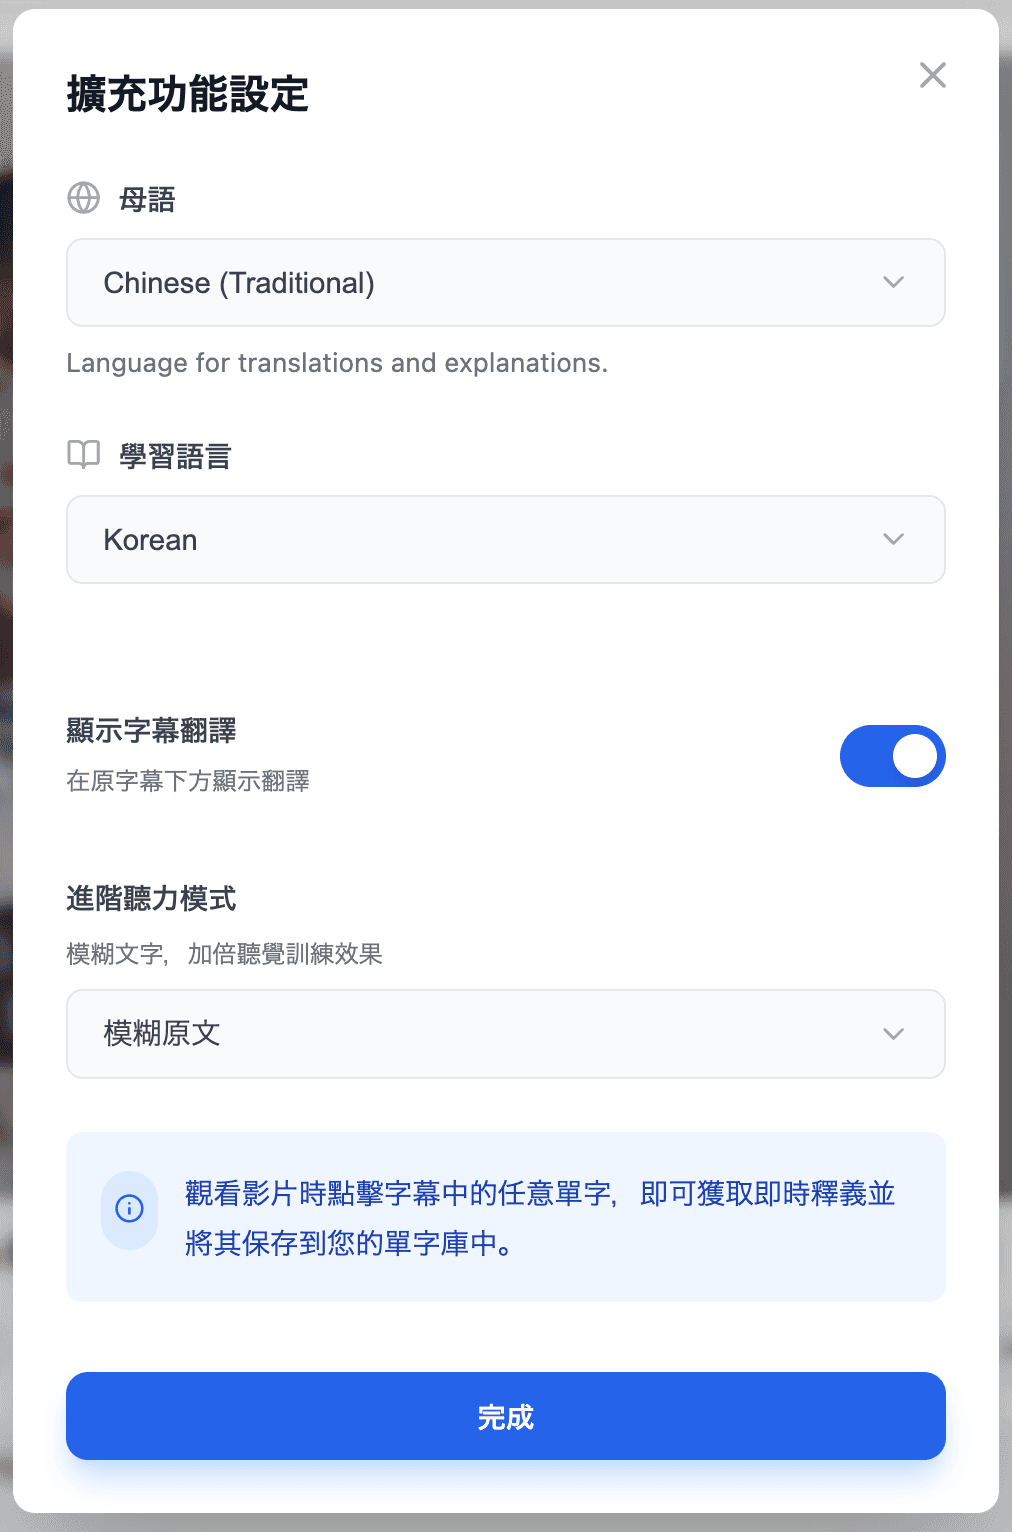This screenshot has height=1532, width=1012.
Task: Click the 進階聽力模式 heading
Action: (151, 899)
